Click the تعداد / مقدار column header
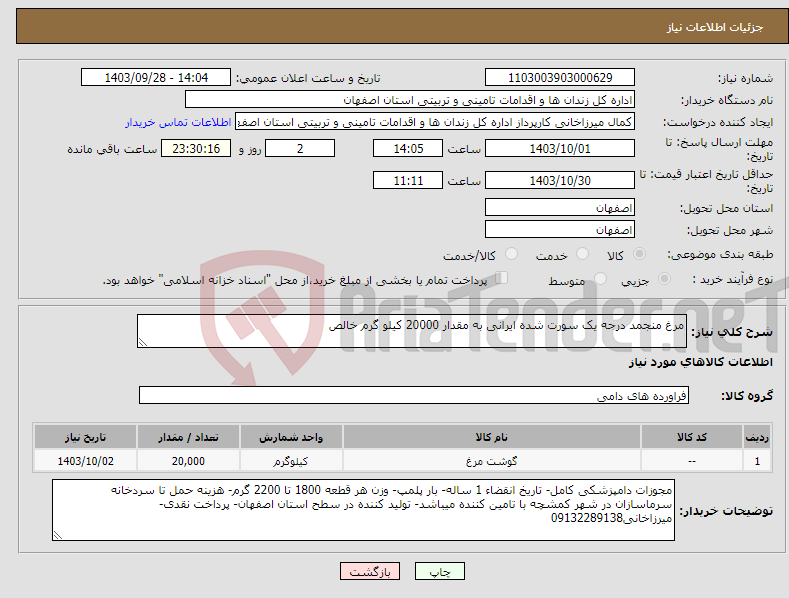The width and height of the screenshot is (789, 598). (188, 437)
